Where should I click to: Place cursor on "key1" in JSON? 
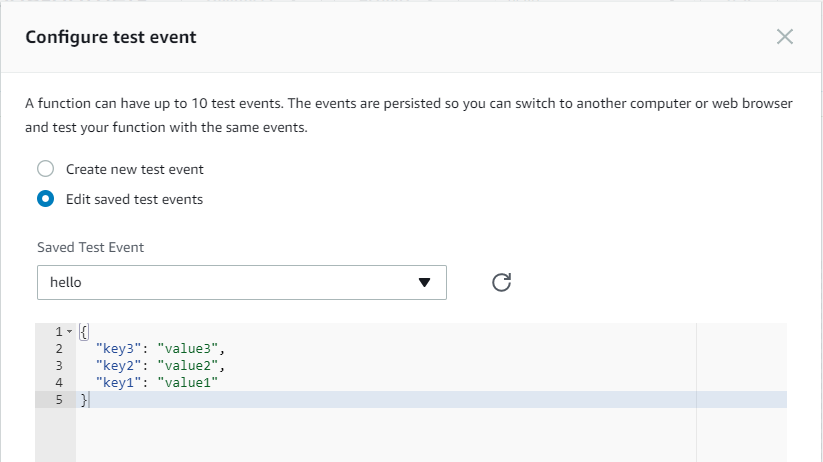[118, 382]
